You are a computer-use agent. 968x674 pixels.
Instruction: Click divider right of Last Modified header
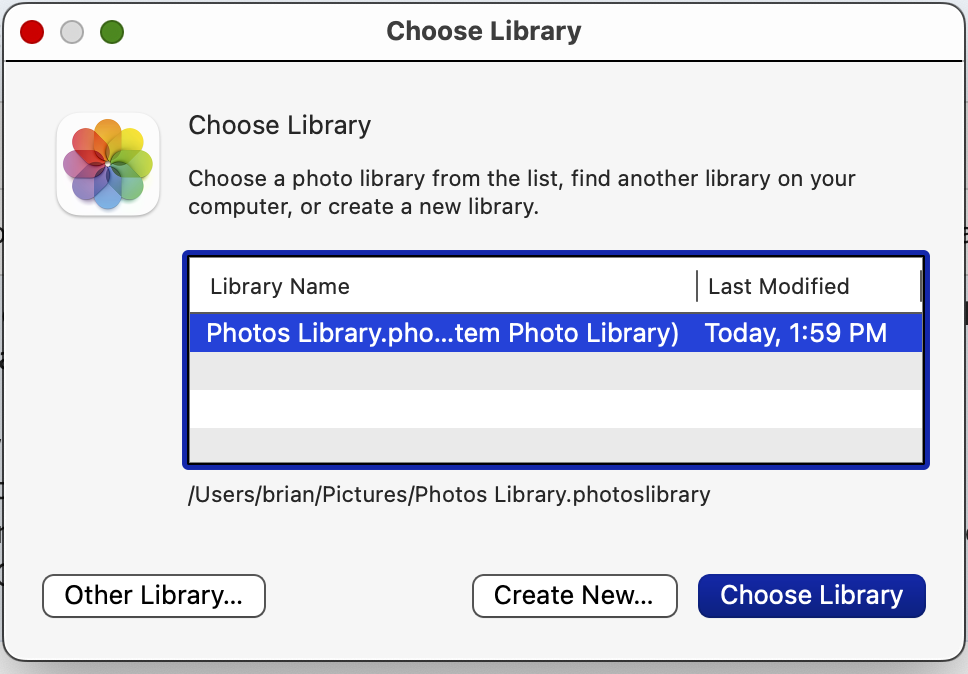(920, 286)
